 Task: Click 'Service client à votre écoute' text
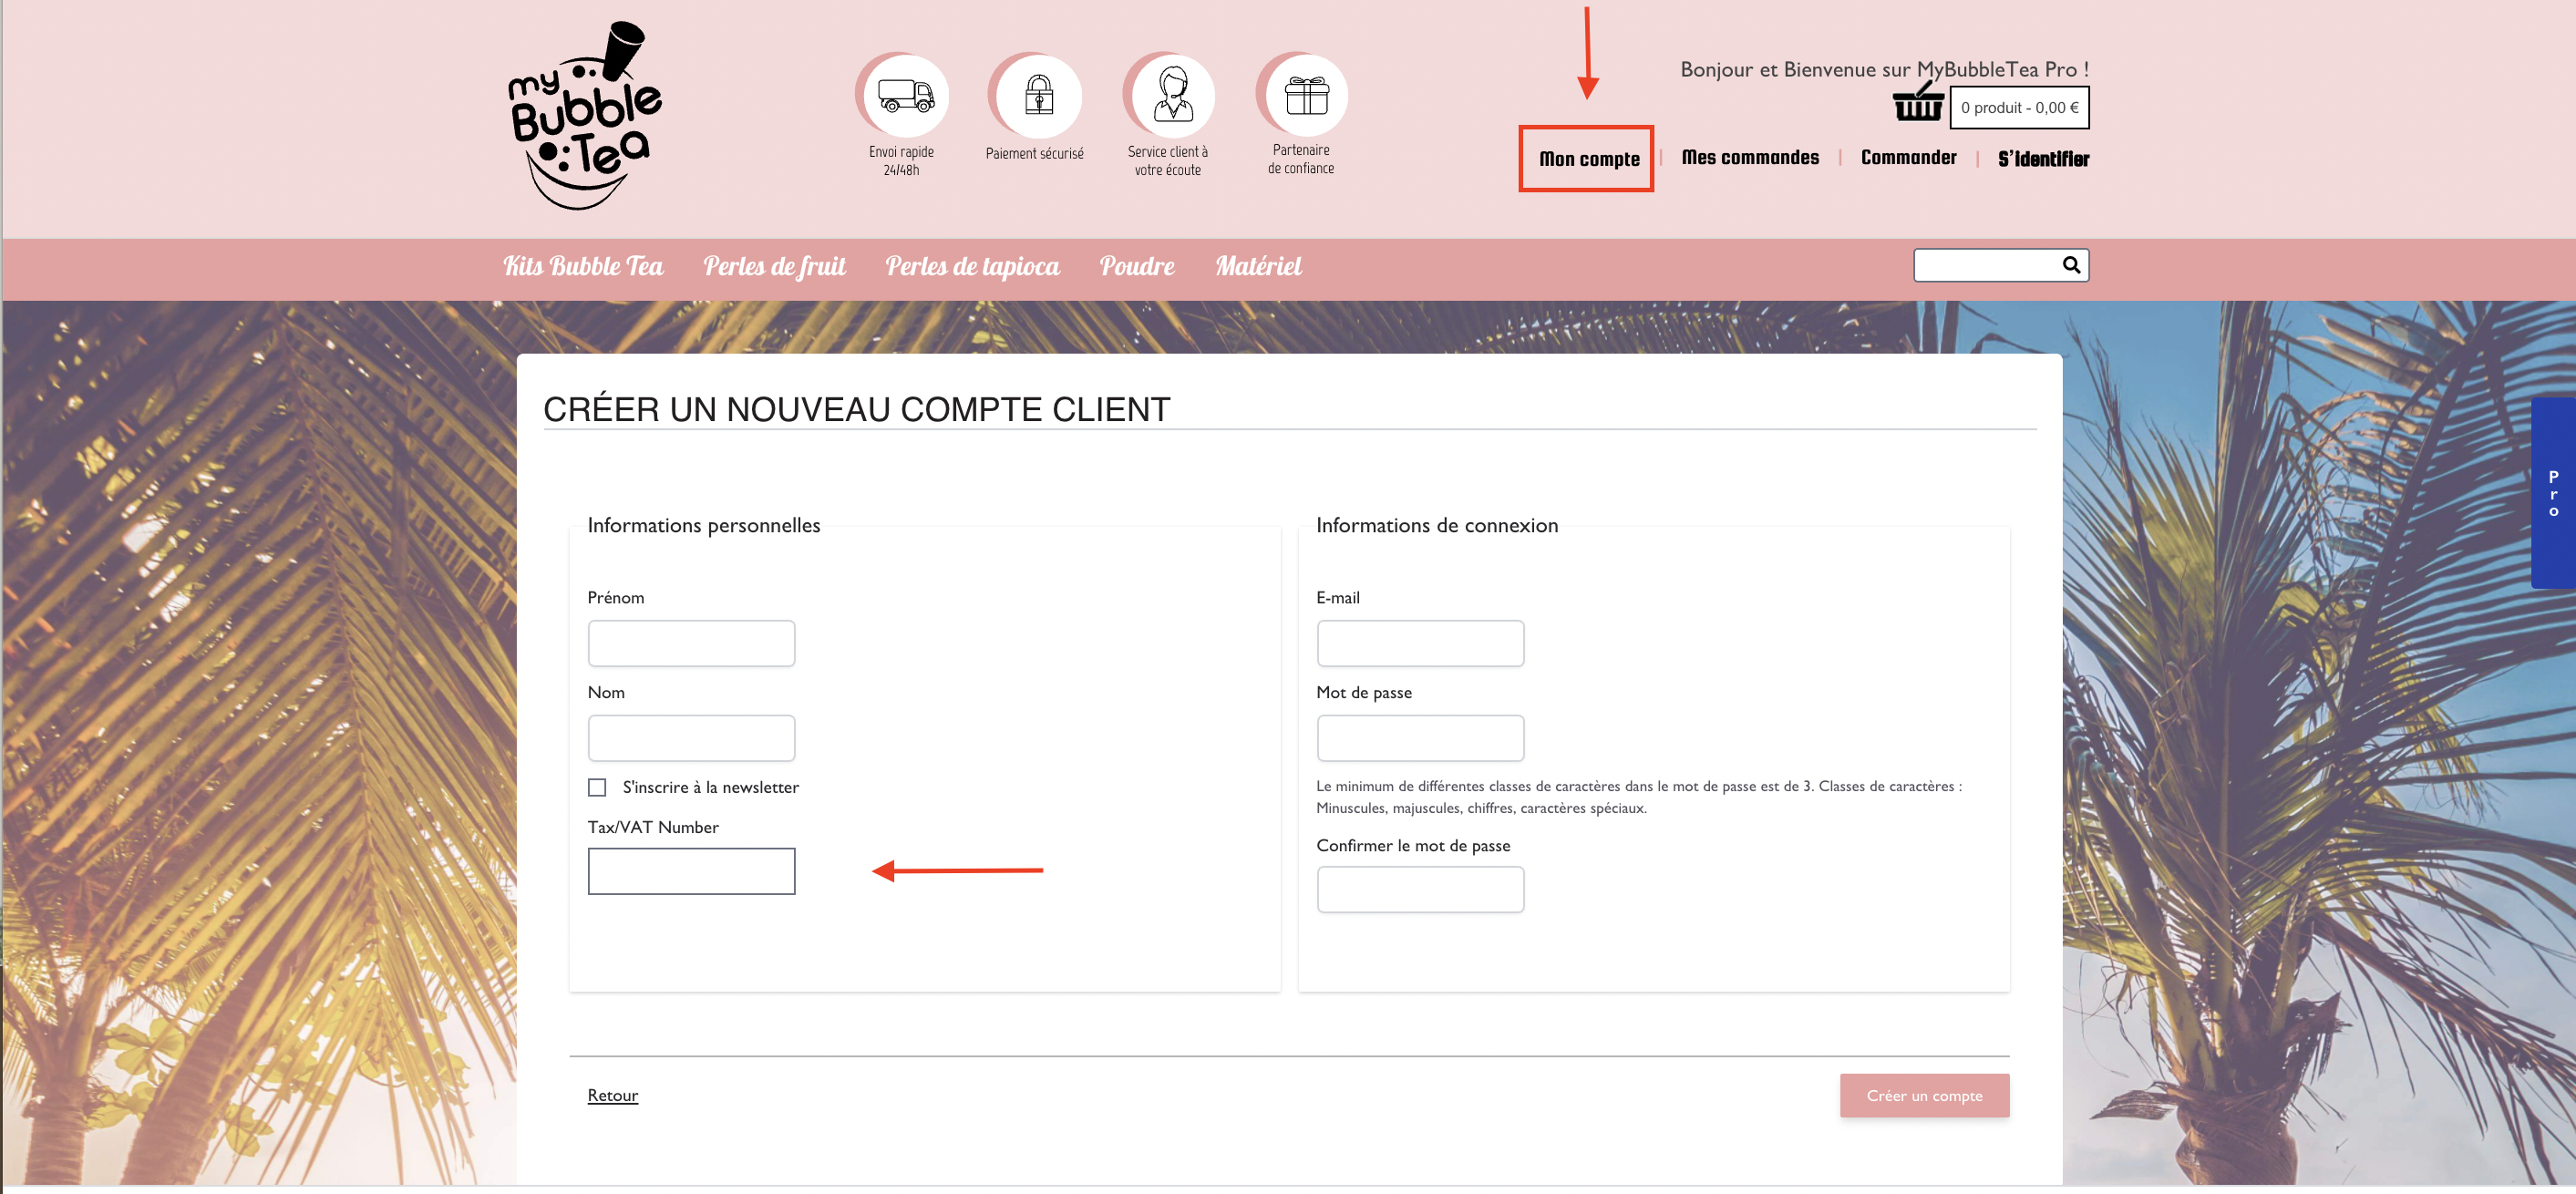tap(1168, 161)
